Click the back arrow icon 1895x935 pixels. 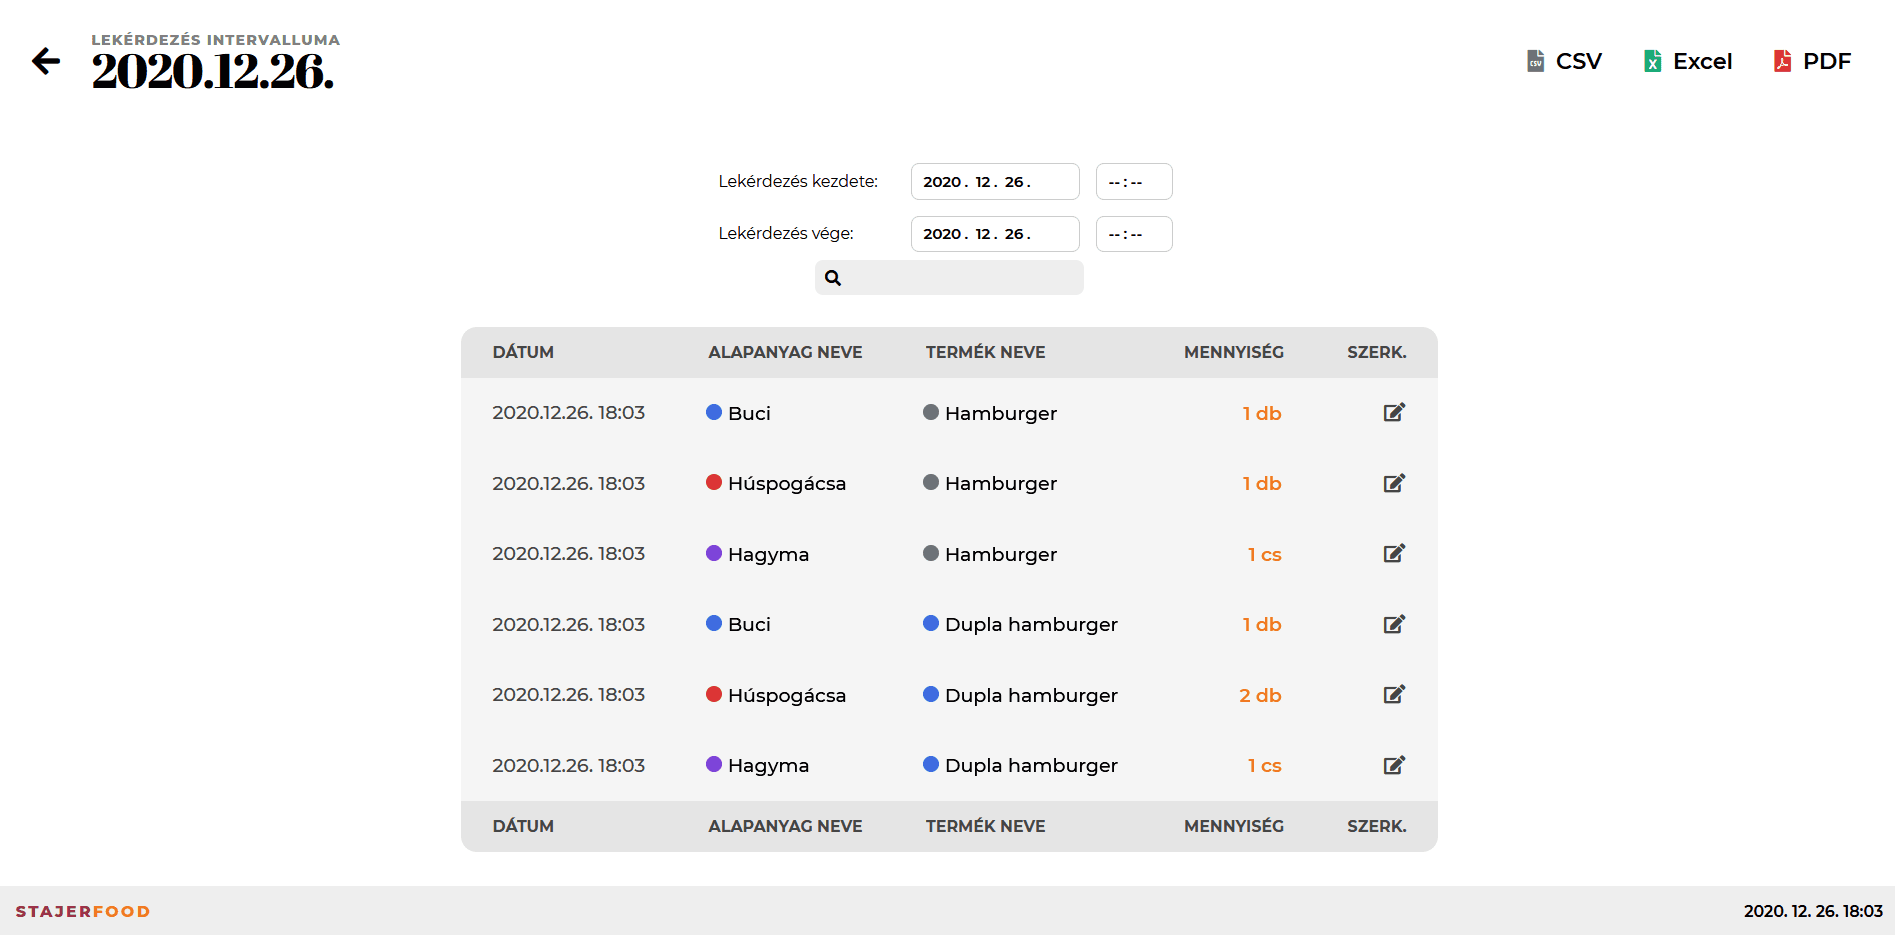click(x=46, y=61)
